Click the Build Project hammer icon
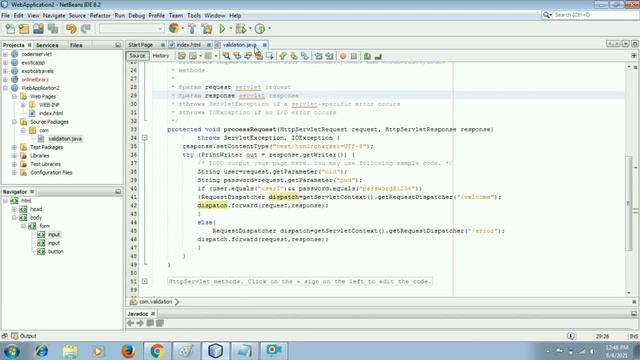Viewport: 640px width, 360px height. pyautogui.click(x=192, y=29)
